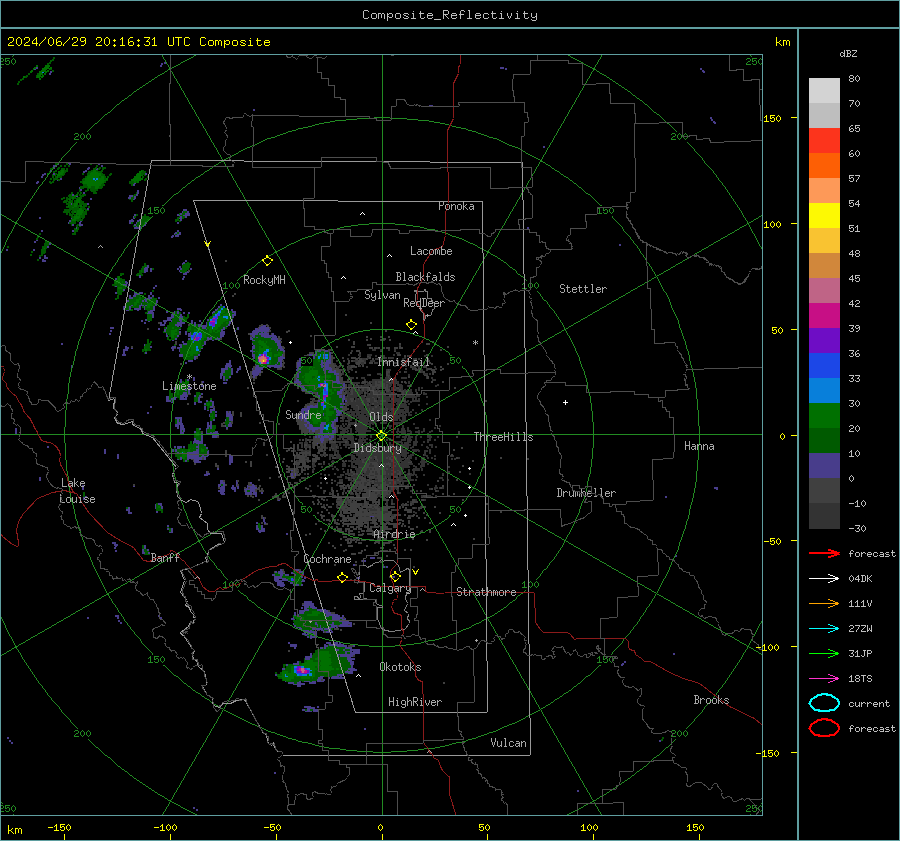Screen dimensions: 900x841
Task: Click the Strathmore label
Action: coord(486,592)
